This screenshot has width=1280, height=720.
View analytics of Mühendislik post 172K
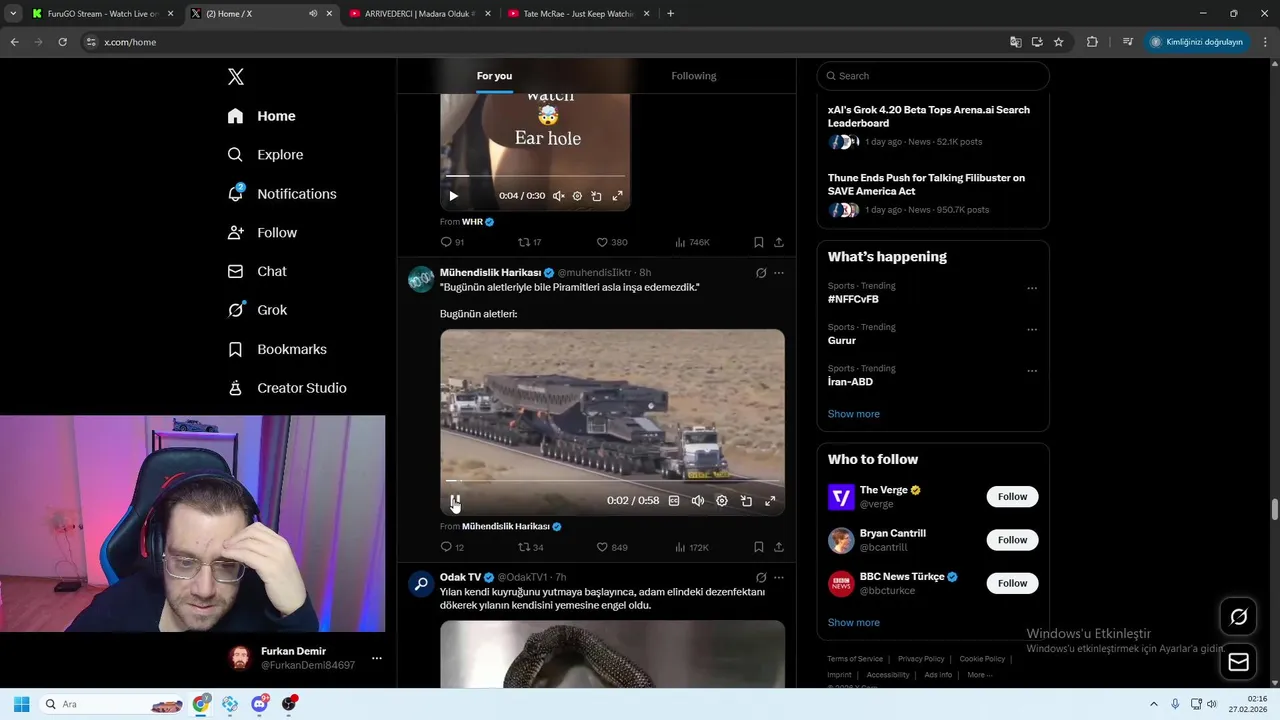(x=692, y=547)
